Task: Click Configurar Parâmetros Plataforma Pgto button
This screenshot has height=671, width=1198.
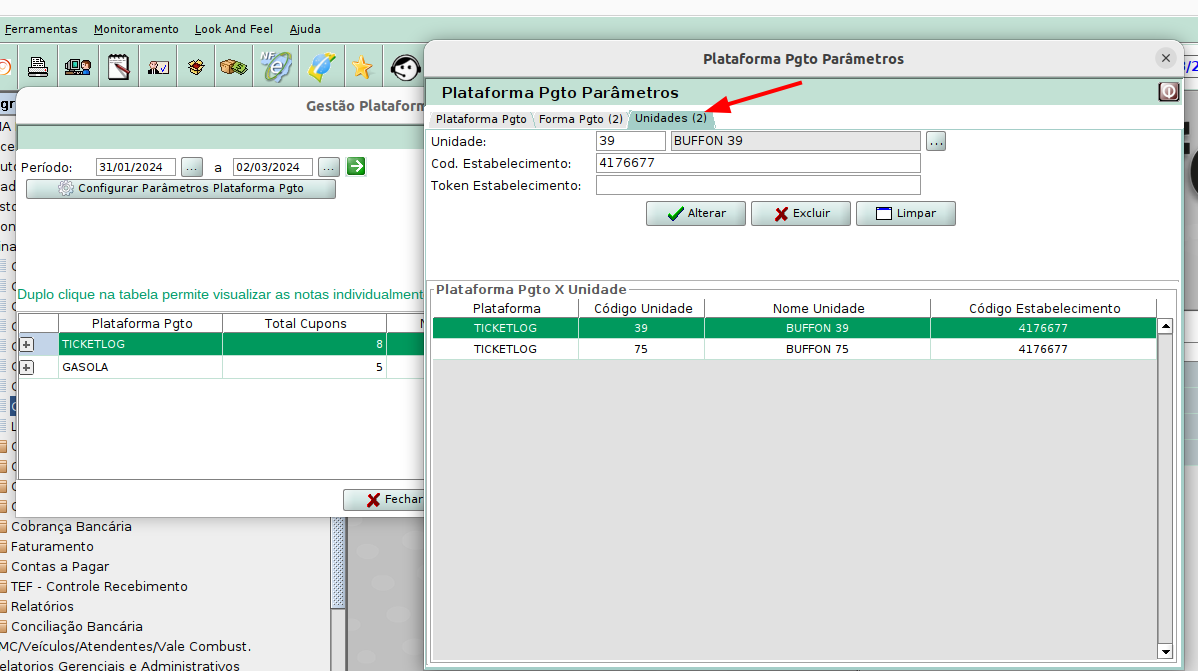Action: (181, 188)
